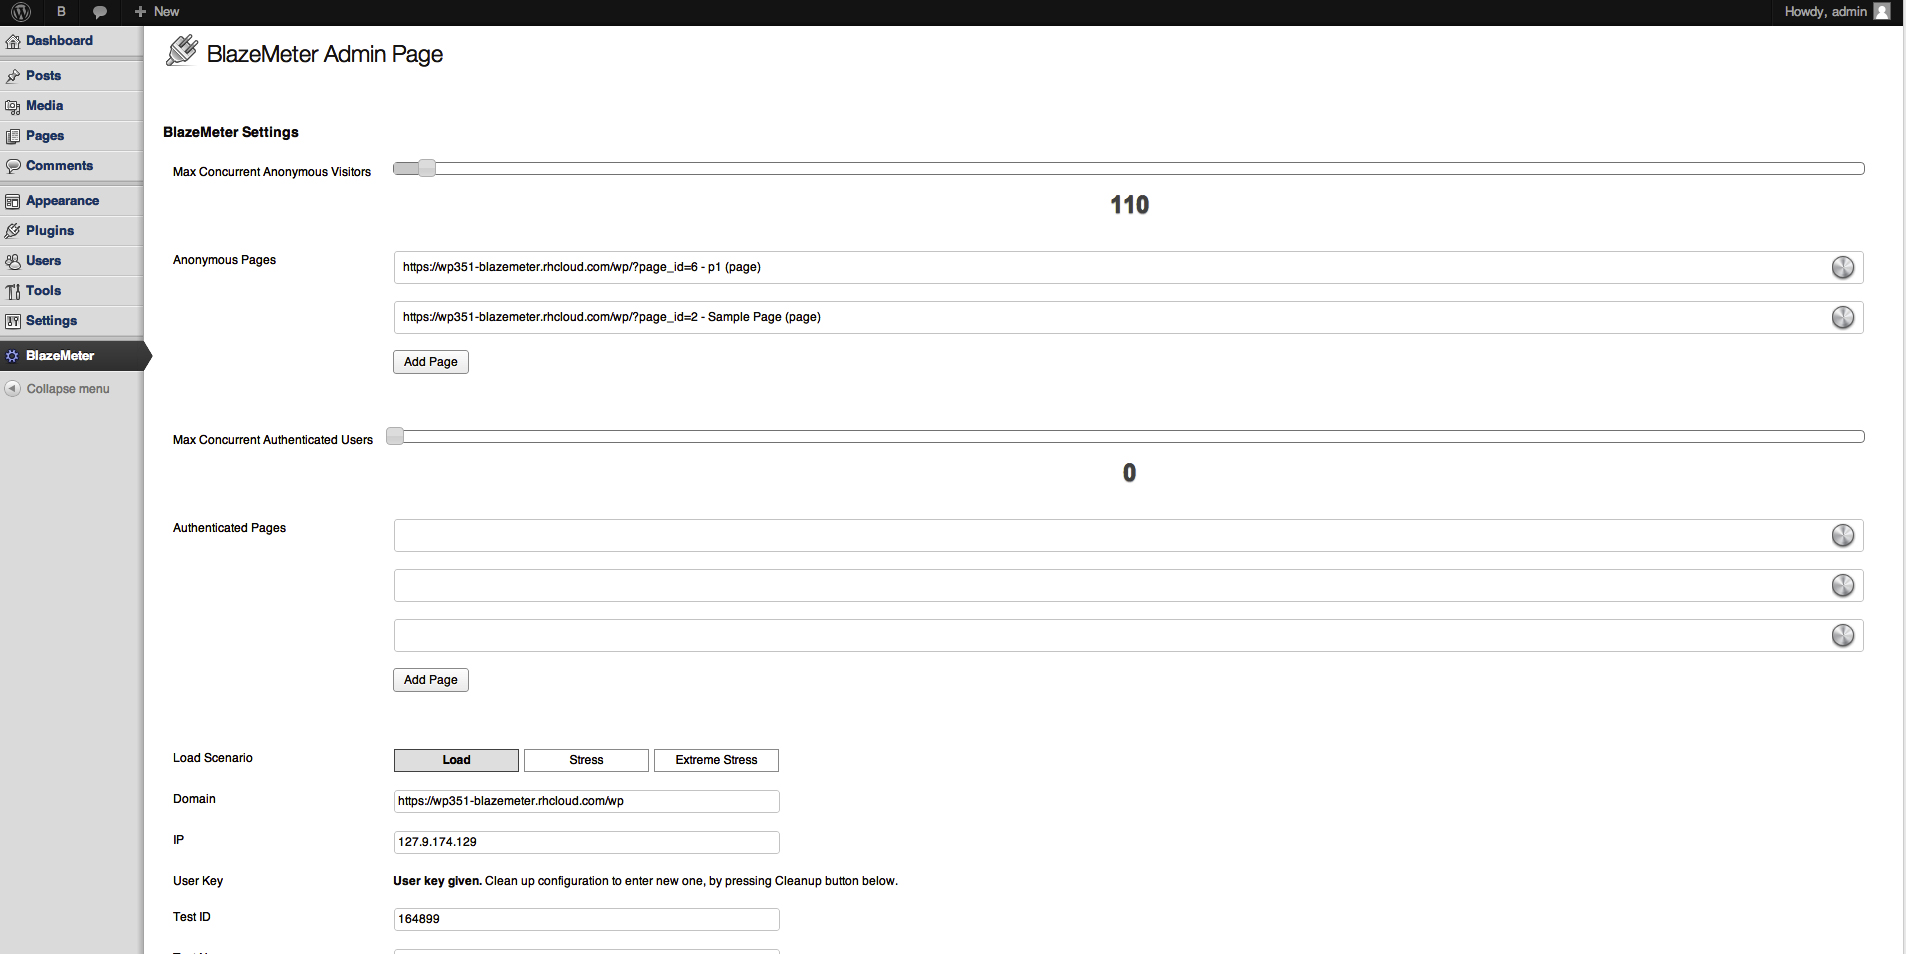1906x954 pixels.
Task: Click the Max Concurrent Anonymous Visitors slider track
Action: [1129, 168]
